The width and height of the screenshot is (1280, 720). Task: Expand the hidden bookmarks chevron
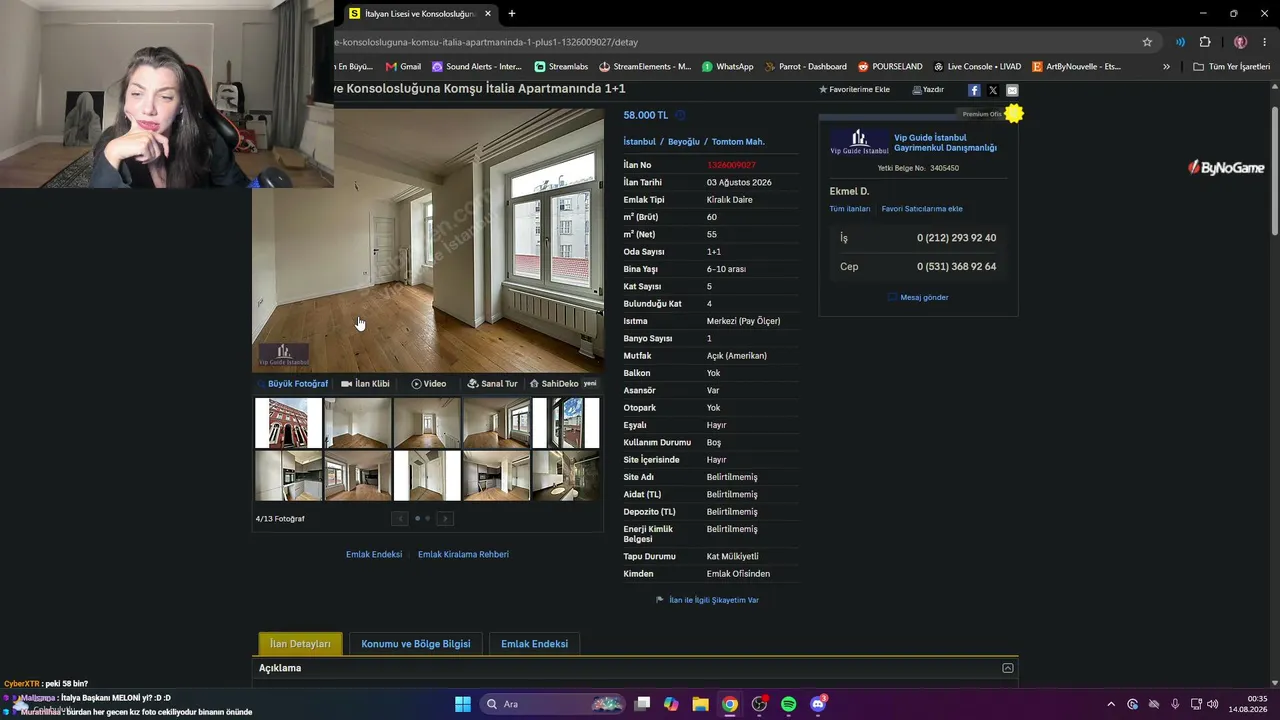pos(1166,67)
